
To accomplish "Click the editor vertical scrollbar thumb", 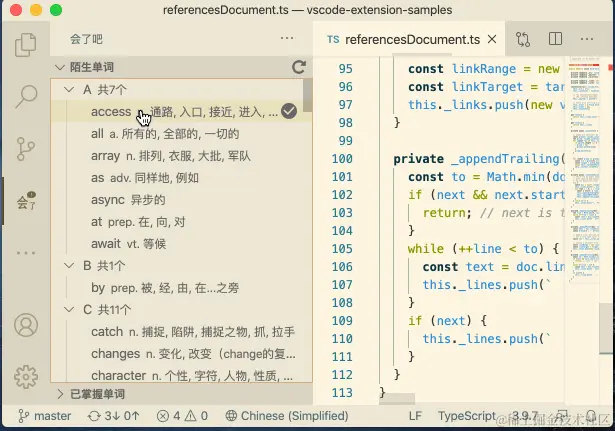I will click(606, 328).
